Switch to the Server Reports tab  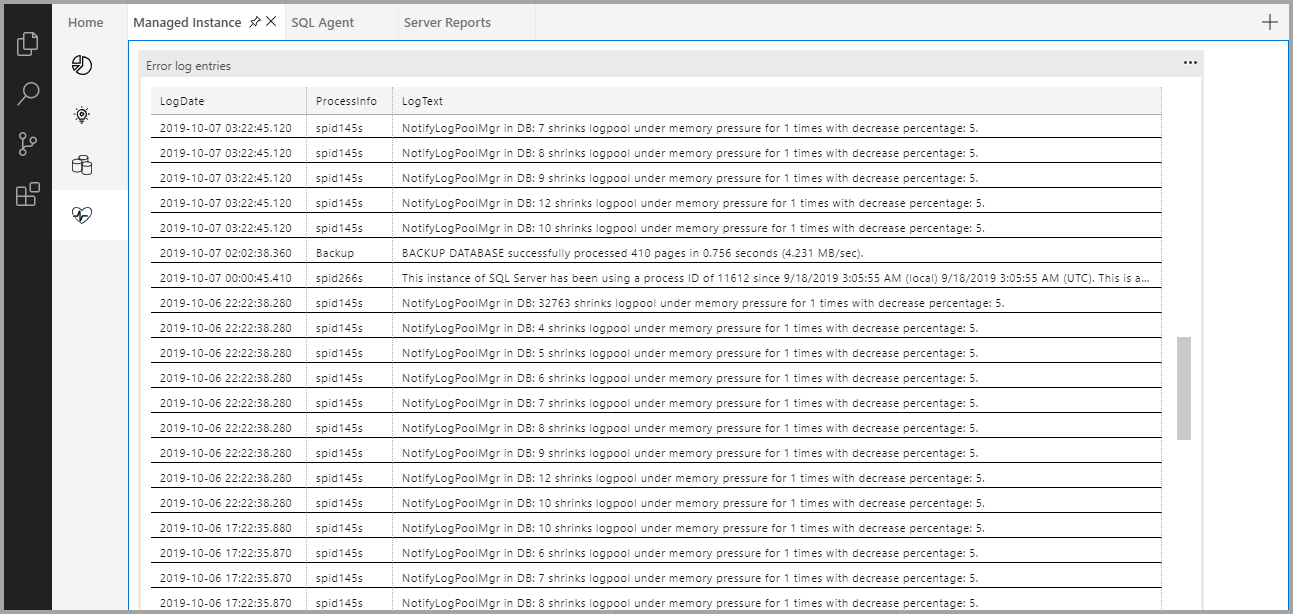tap(446, 21)
